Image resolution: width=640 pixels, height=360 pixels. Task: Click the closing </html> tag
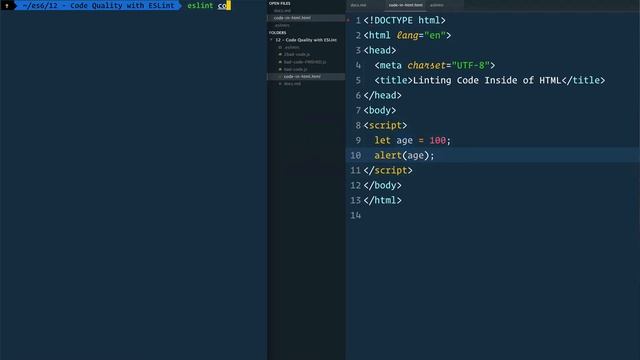[x=382, y=200]
